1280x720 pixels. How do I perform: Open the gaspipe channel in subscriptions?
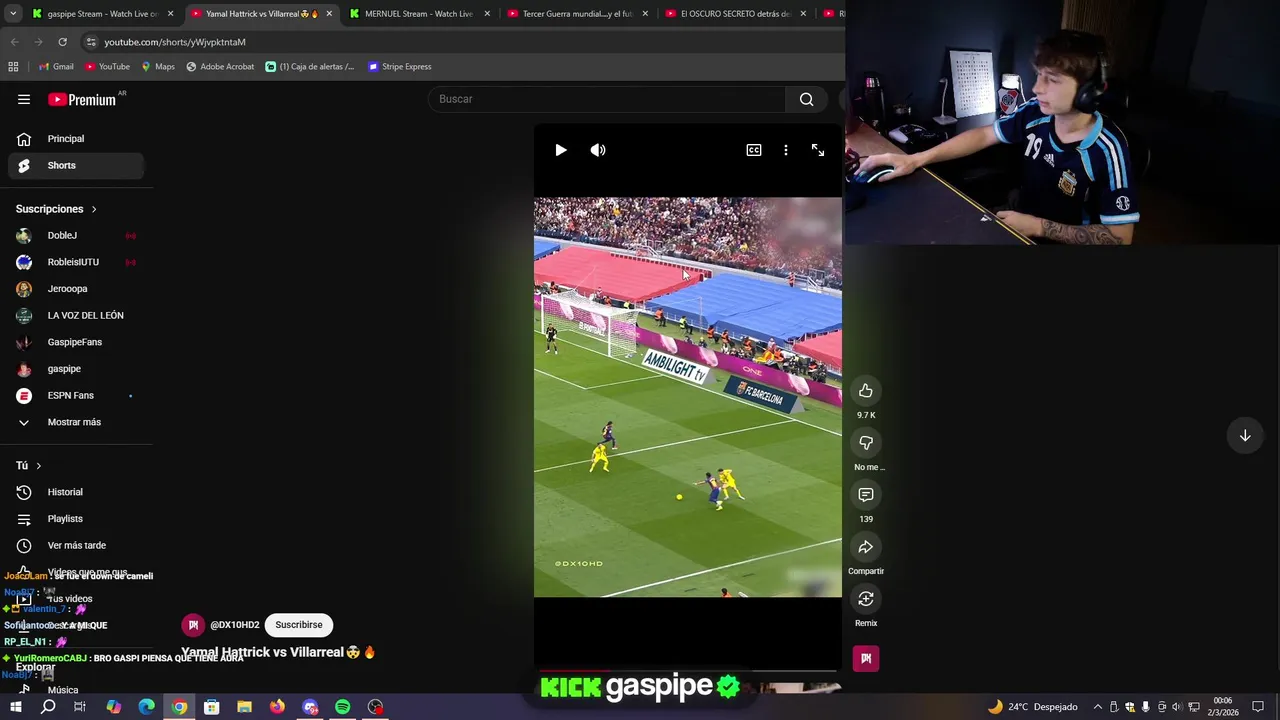coord(76,369)
